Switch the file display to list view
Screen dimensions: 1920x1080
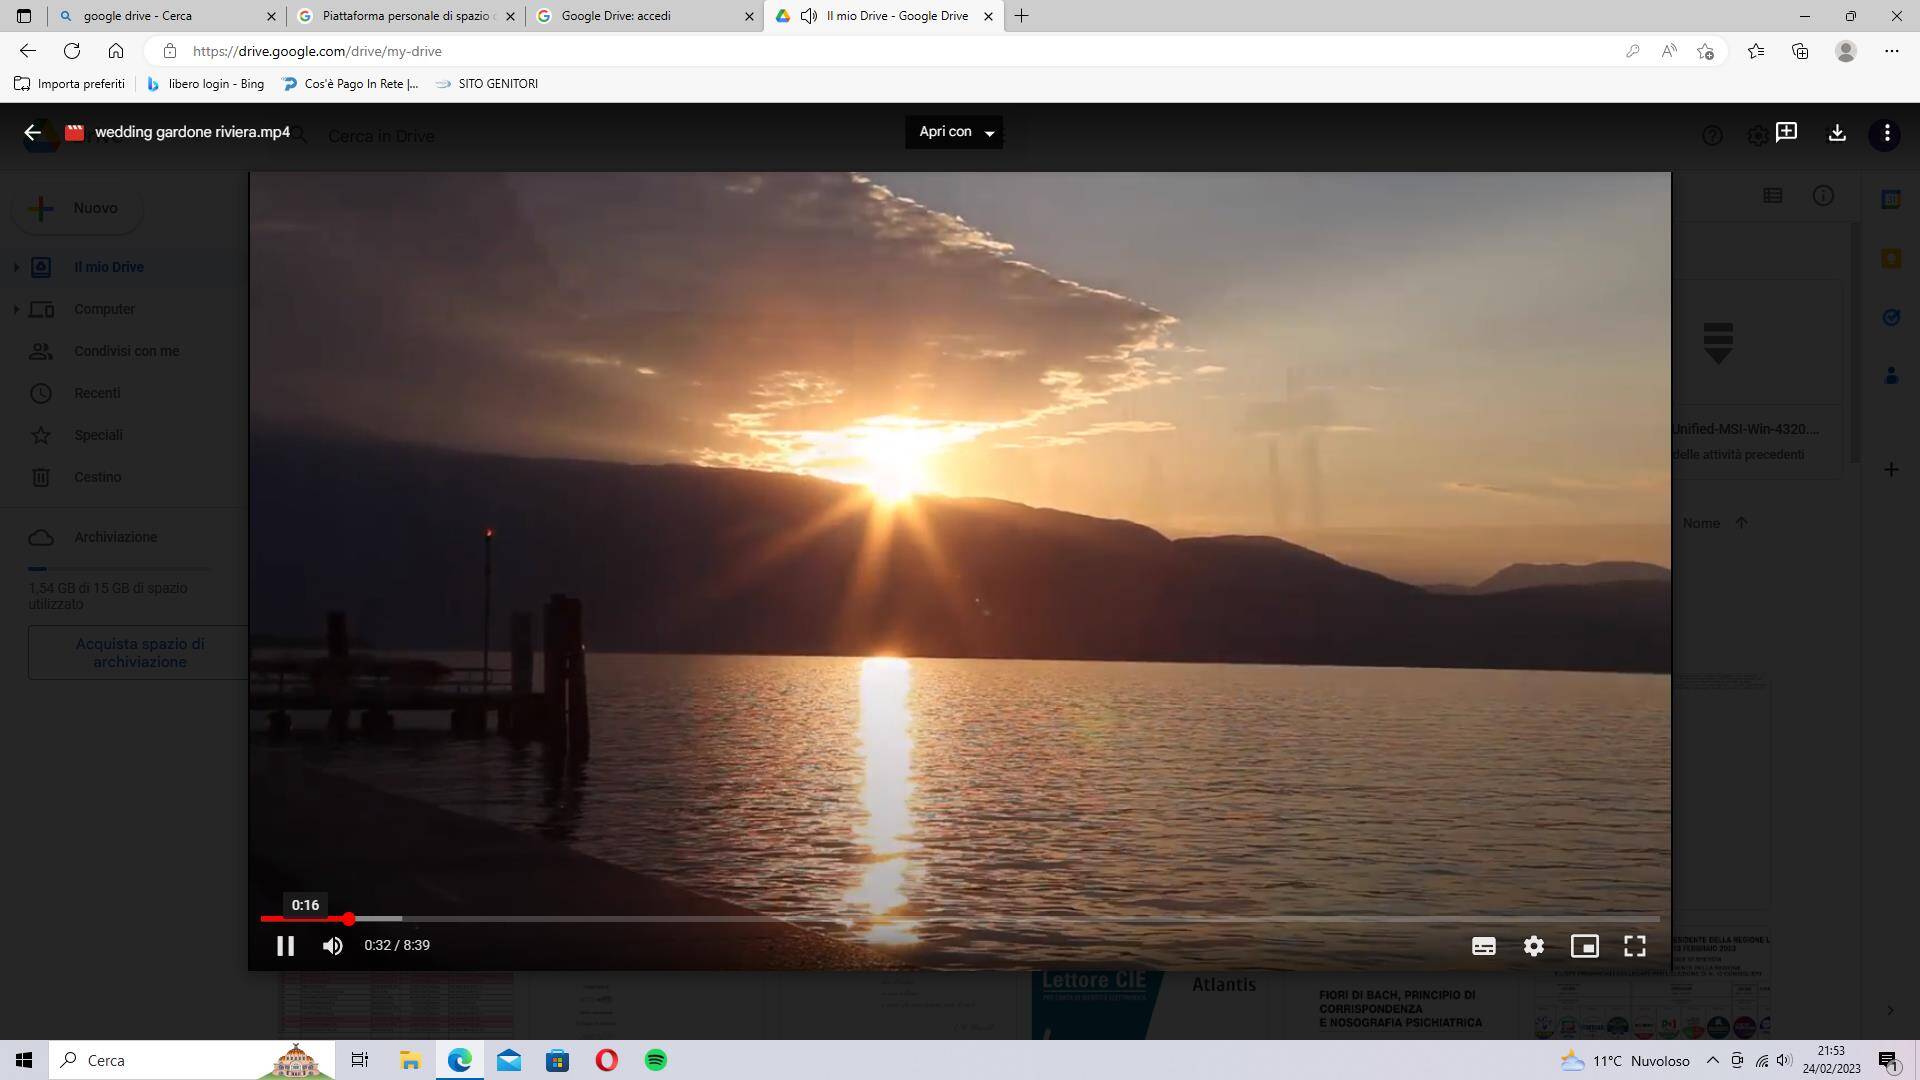(x=1773, y=195)
